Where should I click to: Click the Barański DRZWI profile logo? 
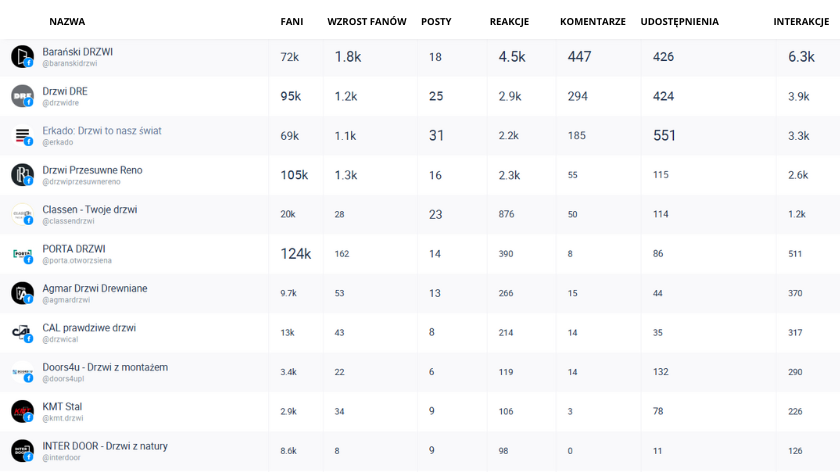pyautogui.click(x=22, y=57)
